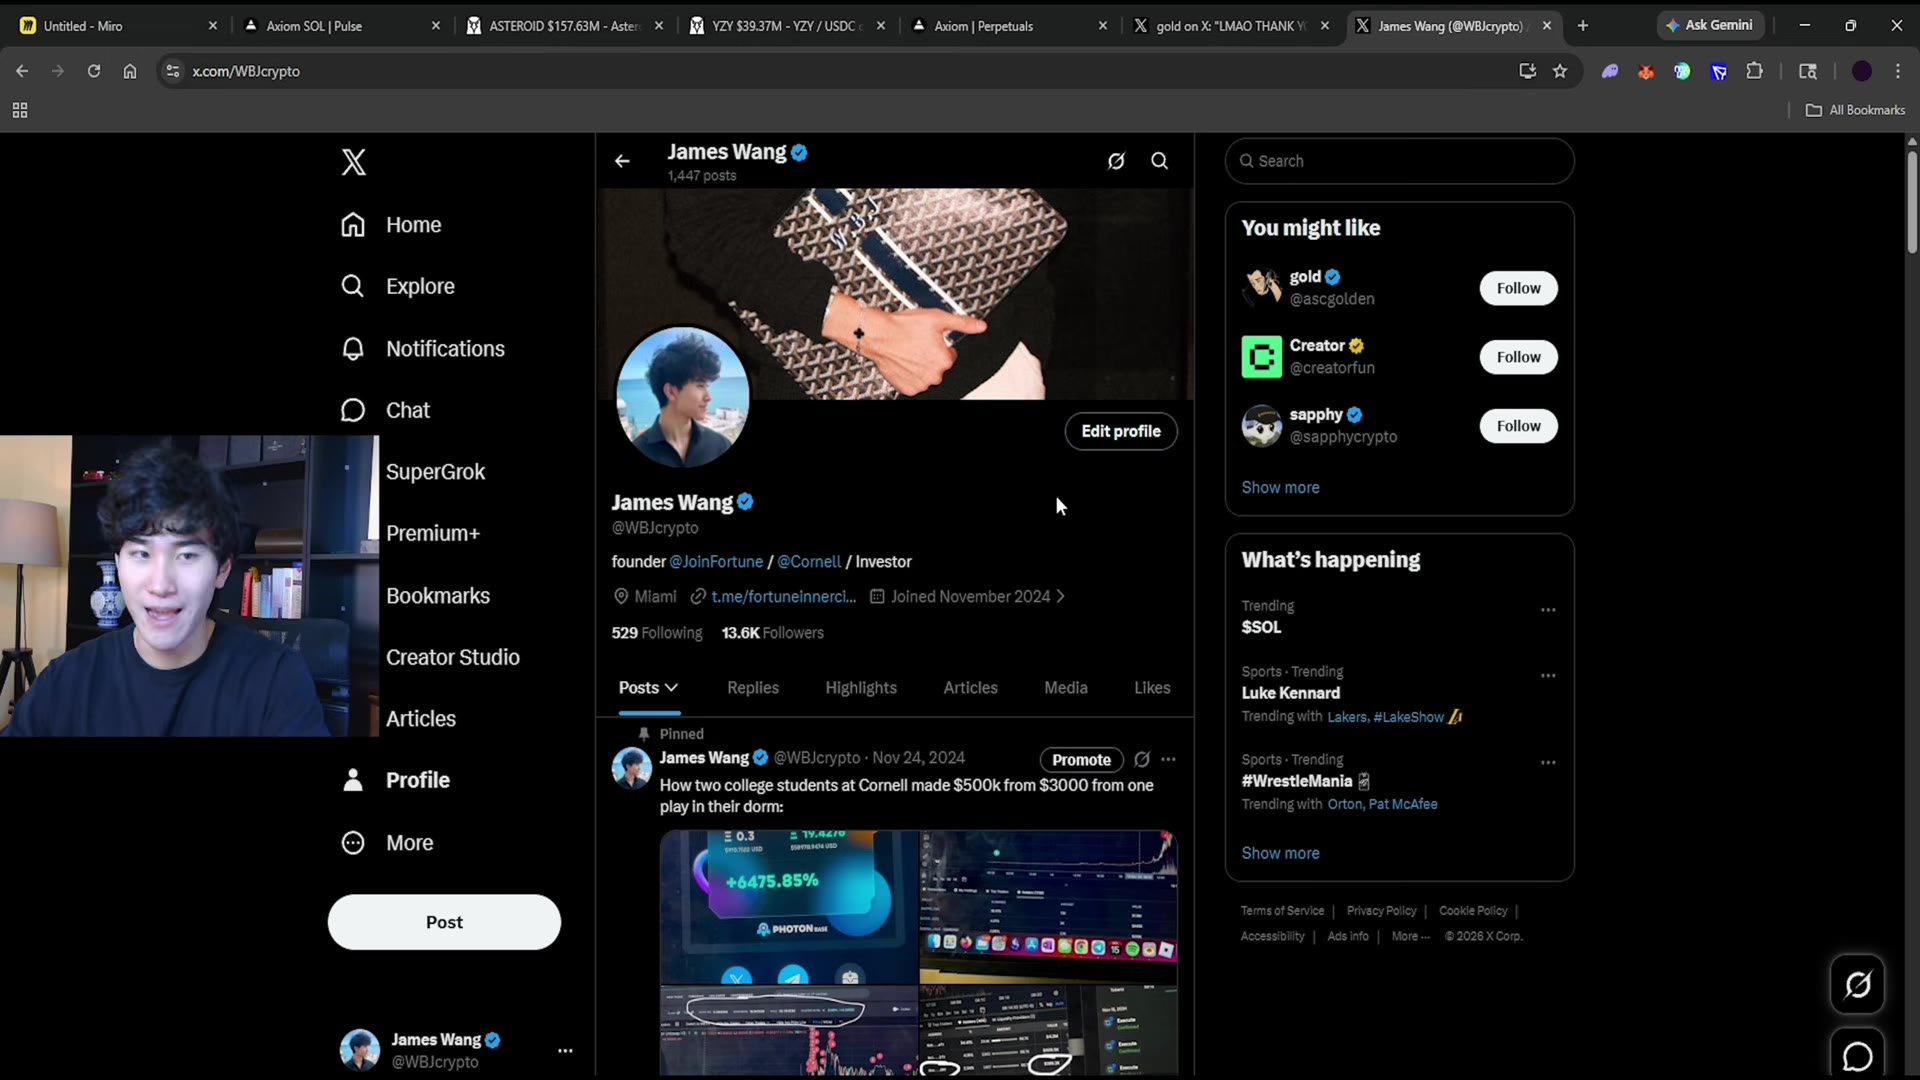1920x1080 pixels.
Task: Switch to the Replies tab
Action: (753, 688)
